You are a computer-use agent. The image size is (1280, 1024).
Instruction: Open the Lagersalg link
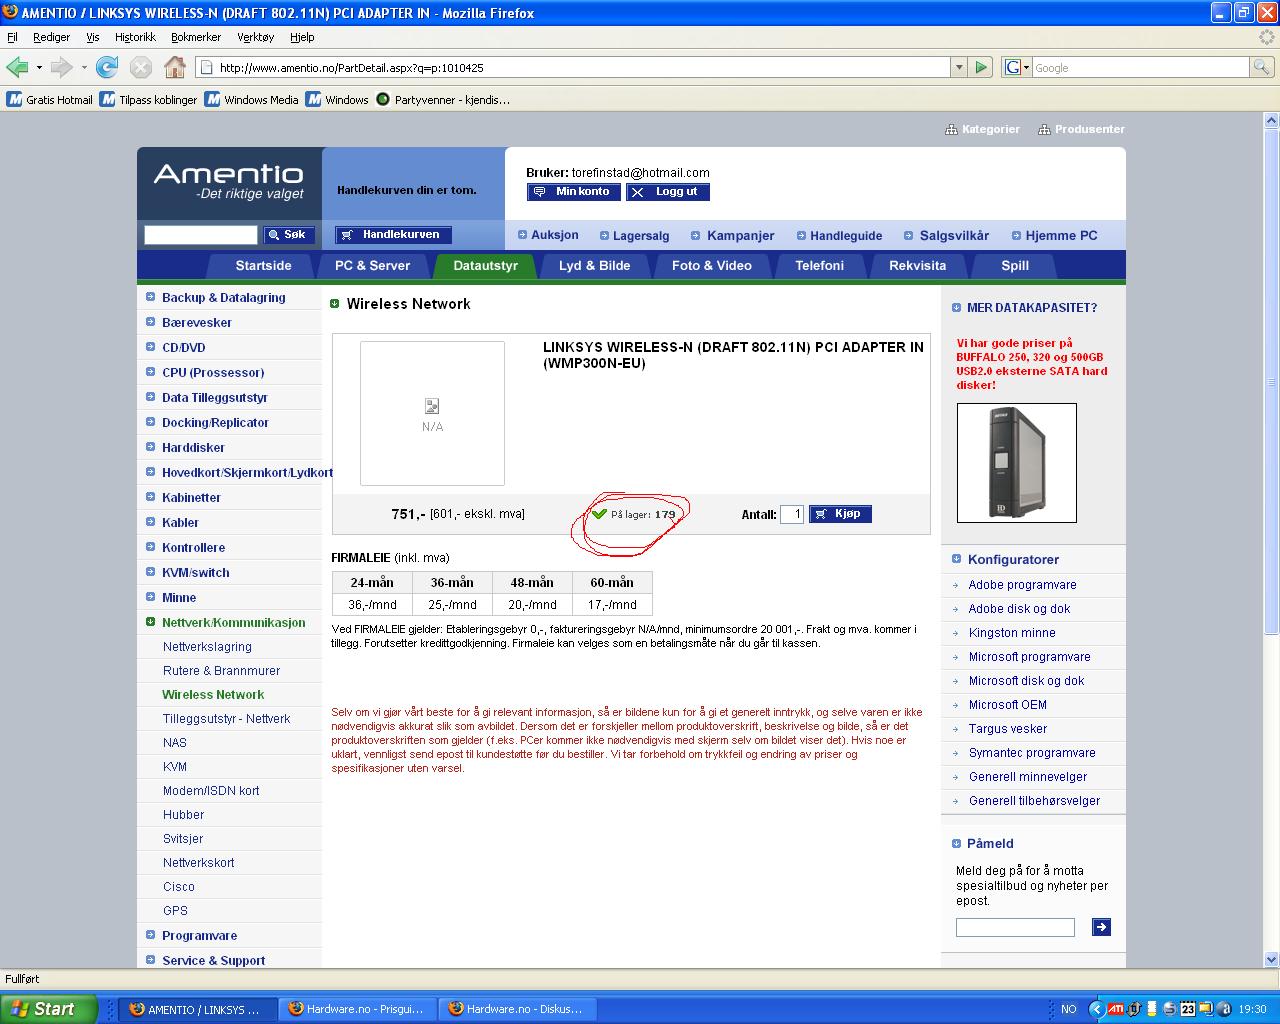[634, 235]
